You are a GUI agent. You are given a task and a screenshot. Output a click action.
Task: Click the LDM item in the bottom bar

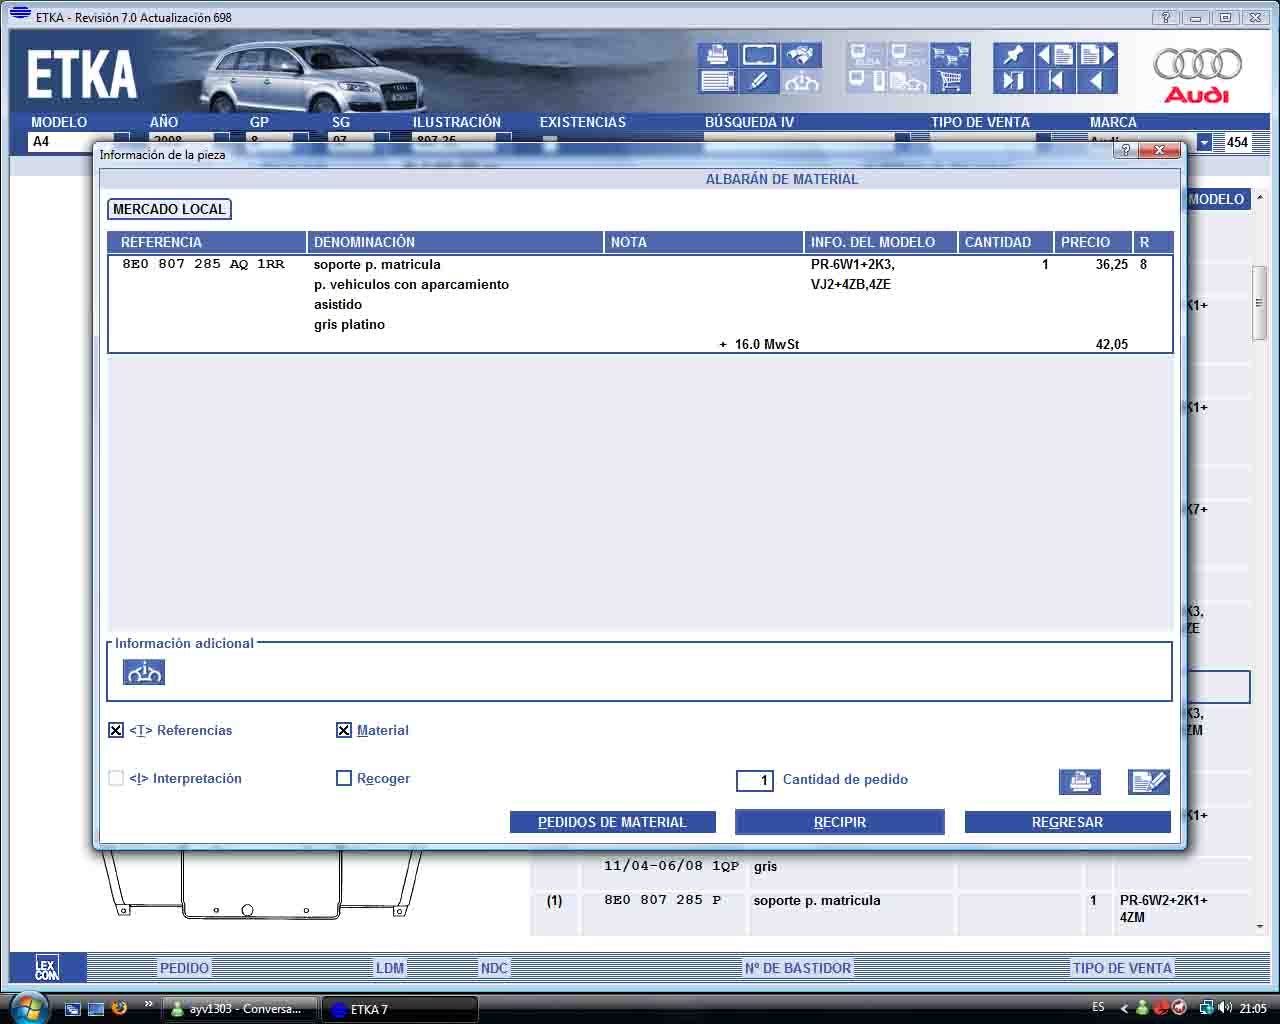[390, 968]
